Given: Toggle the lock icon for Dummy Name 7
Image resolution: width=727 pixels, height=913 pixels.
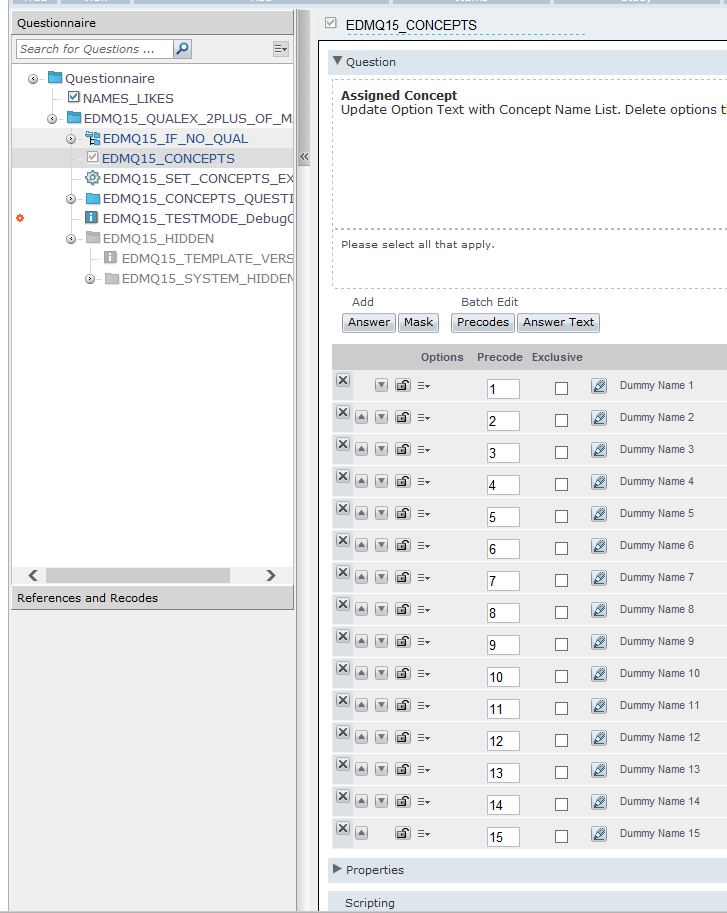Looking at the screenshot, I should (x=403, y=577).
